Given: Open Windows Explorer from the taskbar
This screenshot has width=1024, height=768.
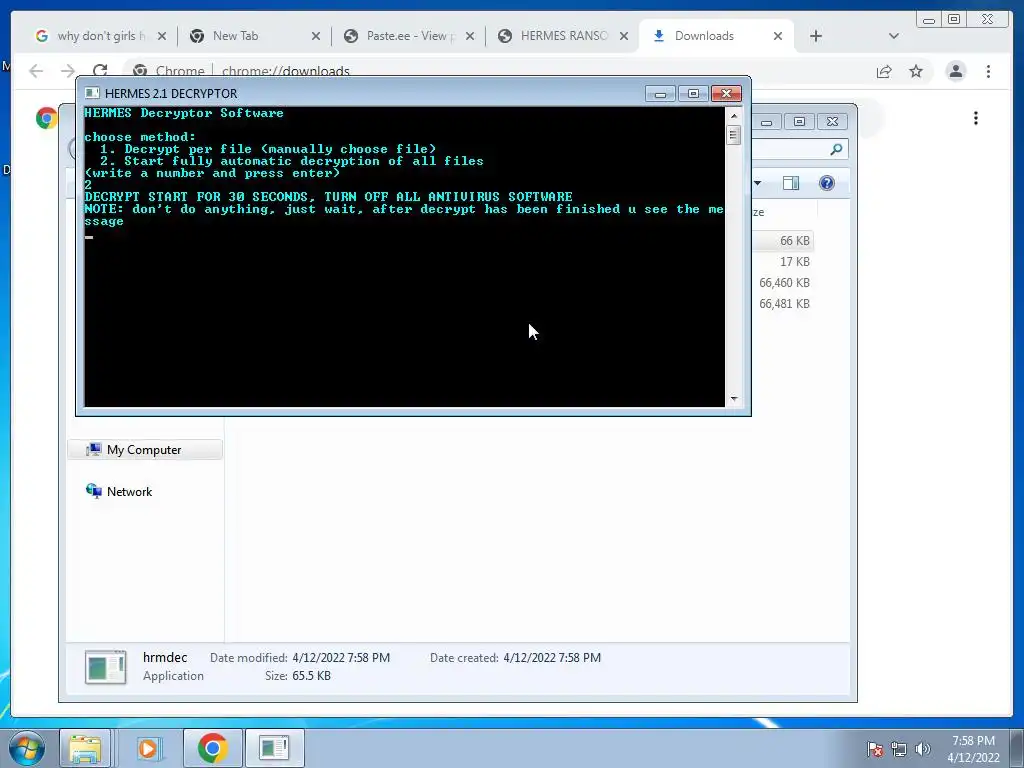Looking at the screenshot, I should 85,748.
